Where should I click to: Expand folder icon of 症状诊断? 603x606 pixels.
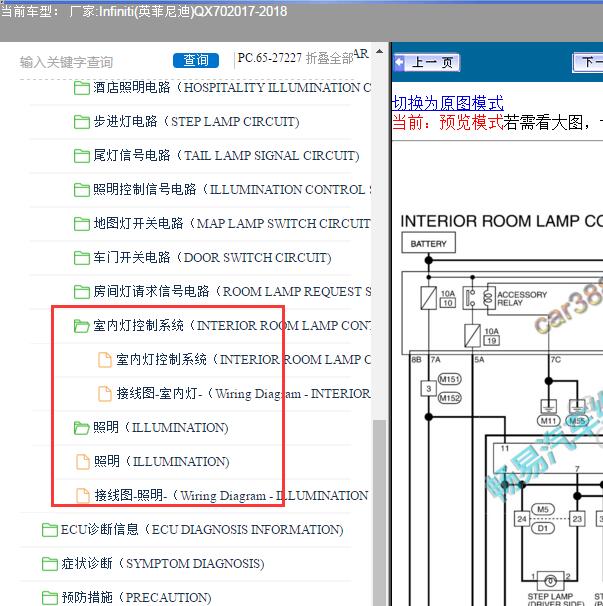pos(50,564)
